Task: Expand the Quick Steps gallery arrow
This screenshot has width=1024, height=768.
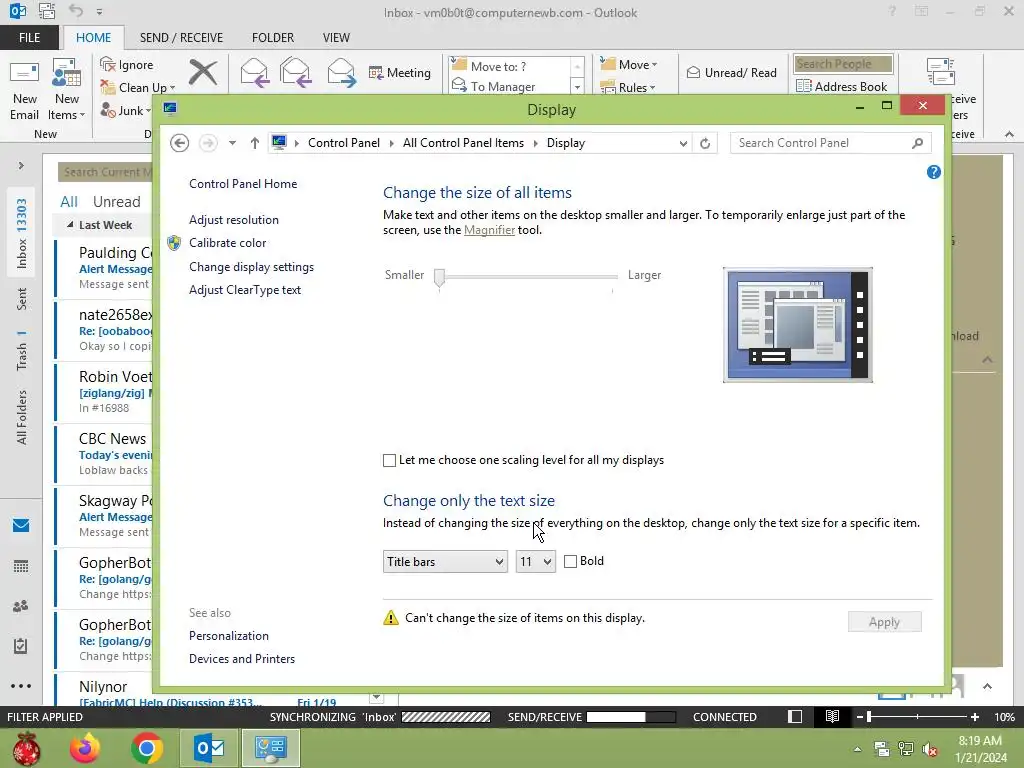Action: coord(577,86)
